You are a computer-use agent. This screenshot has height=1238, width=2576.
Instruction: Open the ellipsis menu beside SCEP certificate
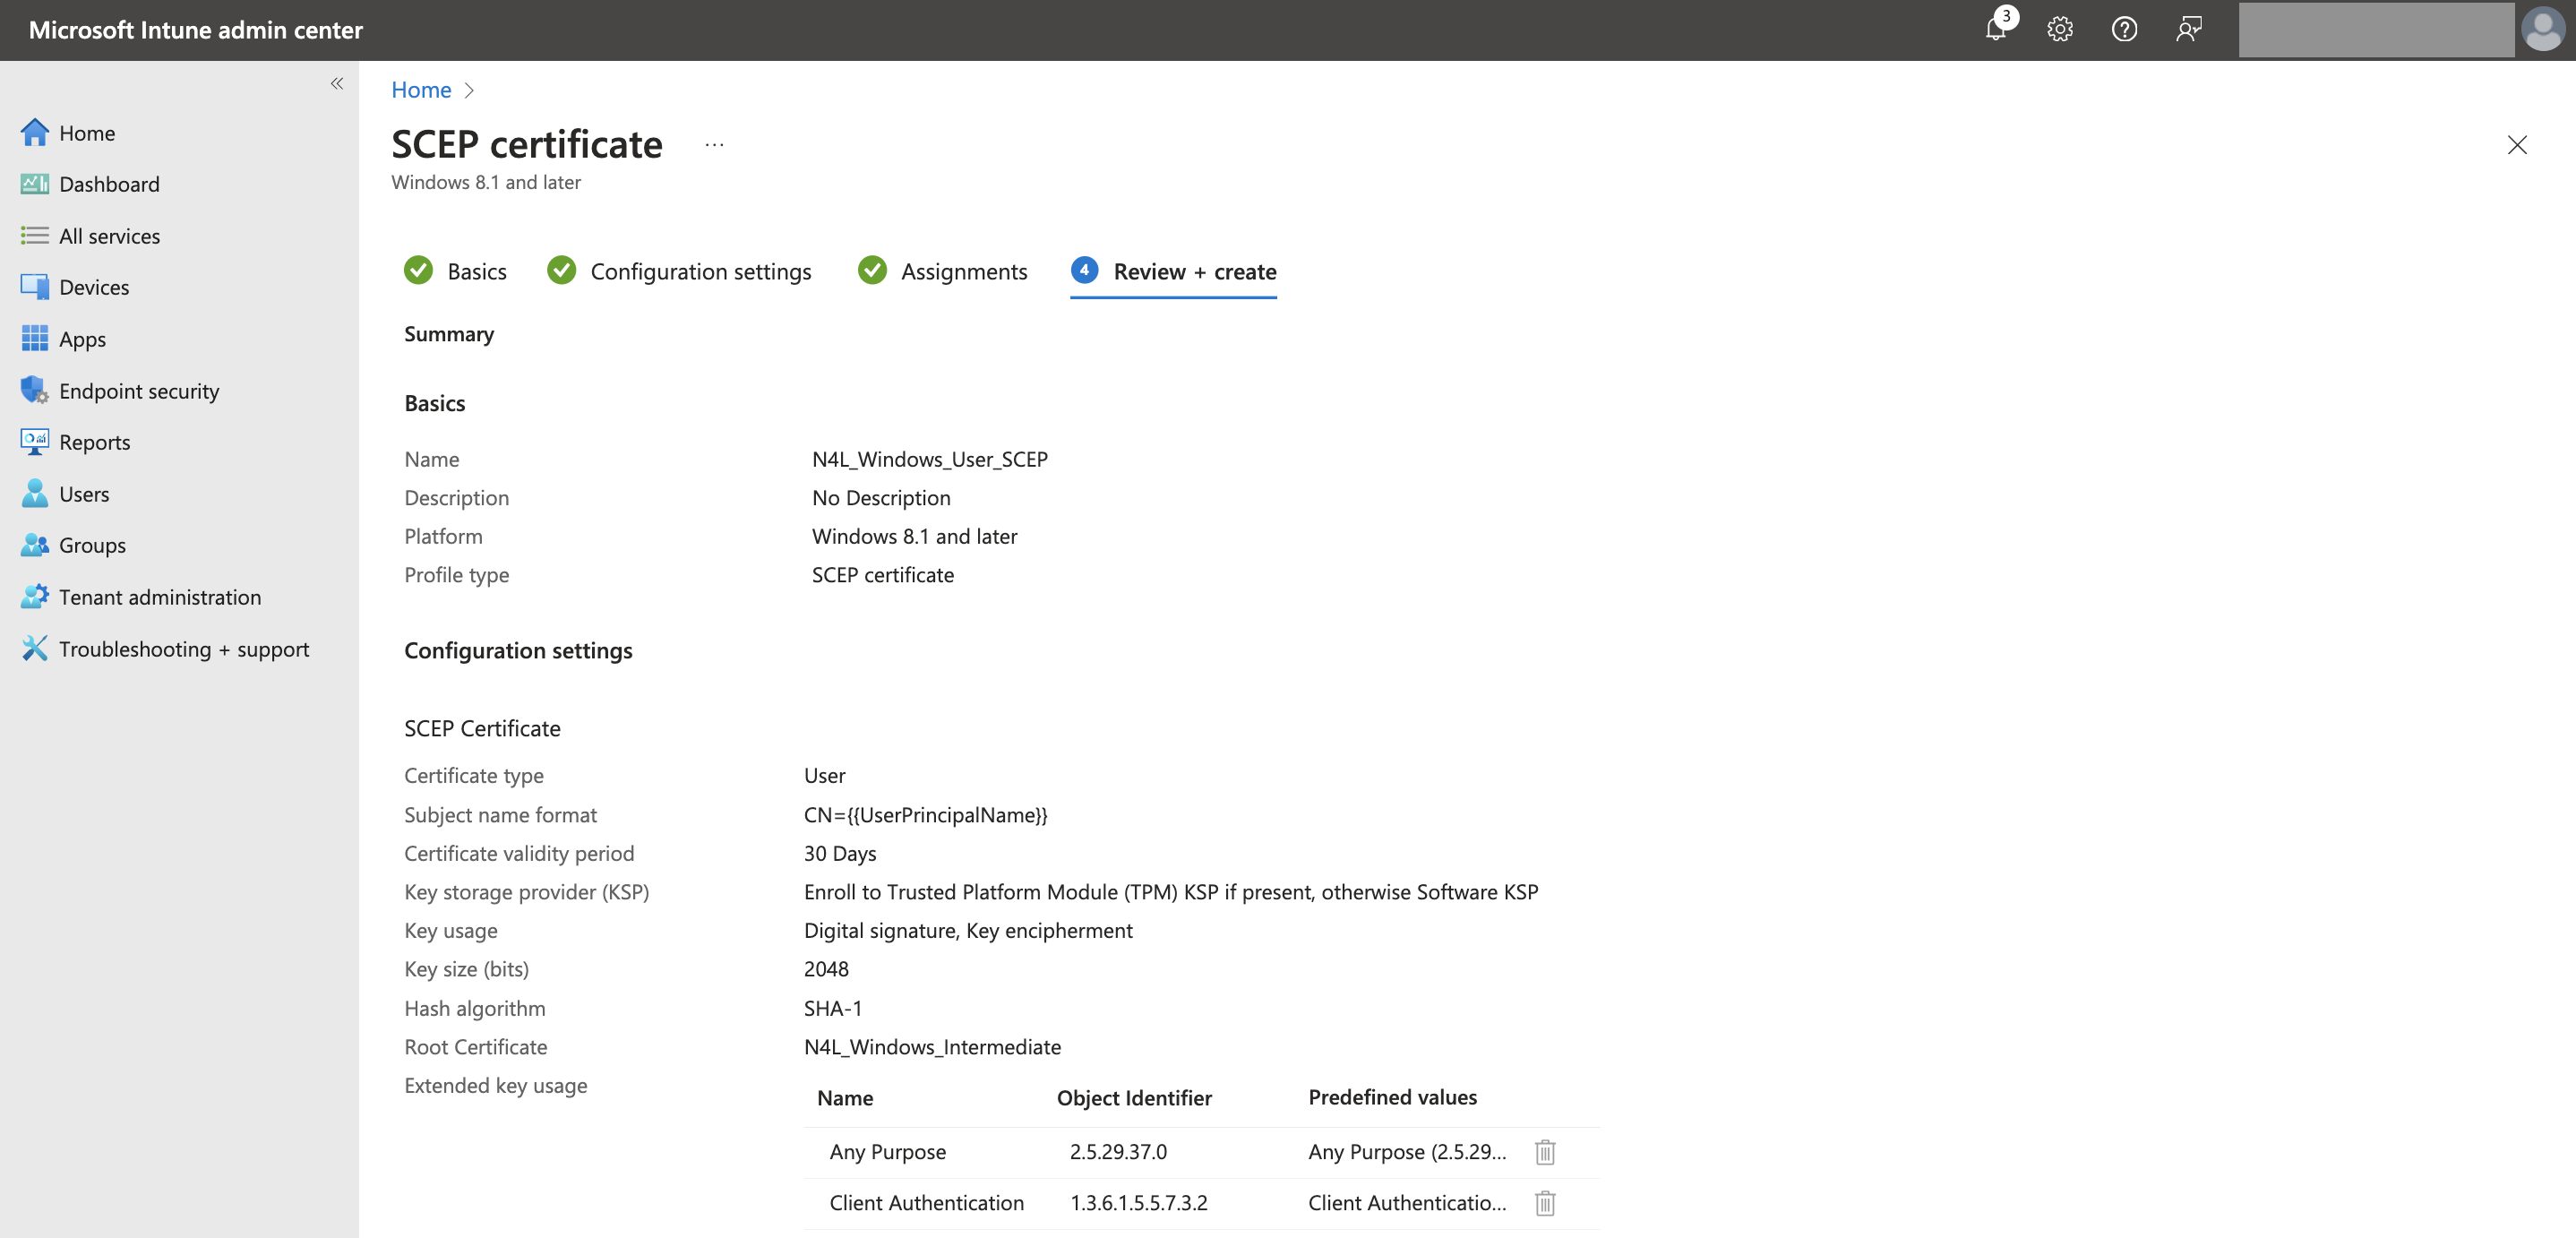(713, 144)
